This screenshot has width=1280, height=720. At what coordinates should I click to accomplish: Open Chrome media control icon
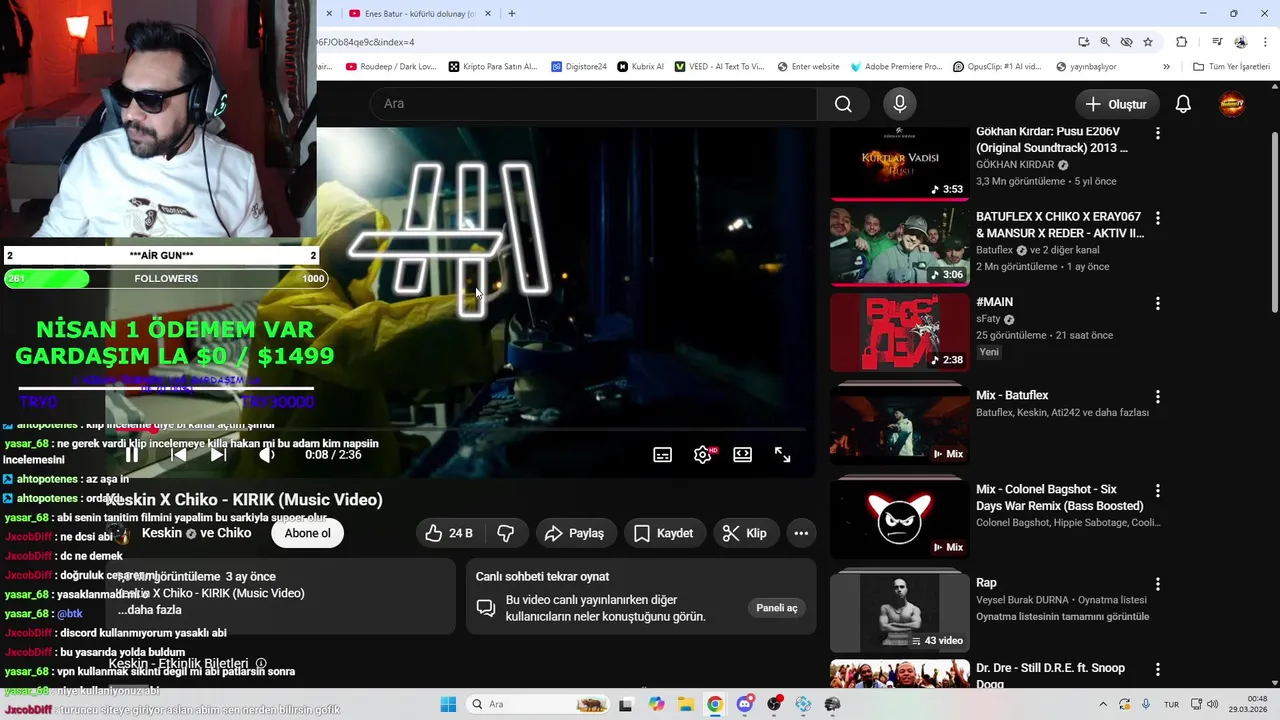coord(1217,42)
